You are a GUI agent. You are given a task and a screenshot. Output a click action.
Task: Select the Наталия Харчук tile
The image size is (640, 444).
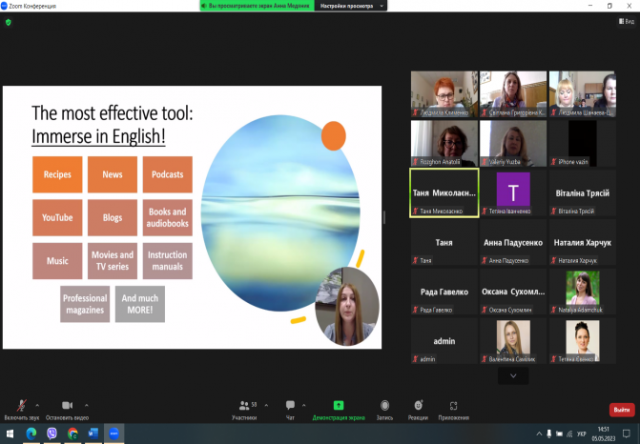[582, 242]
